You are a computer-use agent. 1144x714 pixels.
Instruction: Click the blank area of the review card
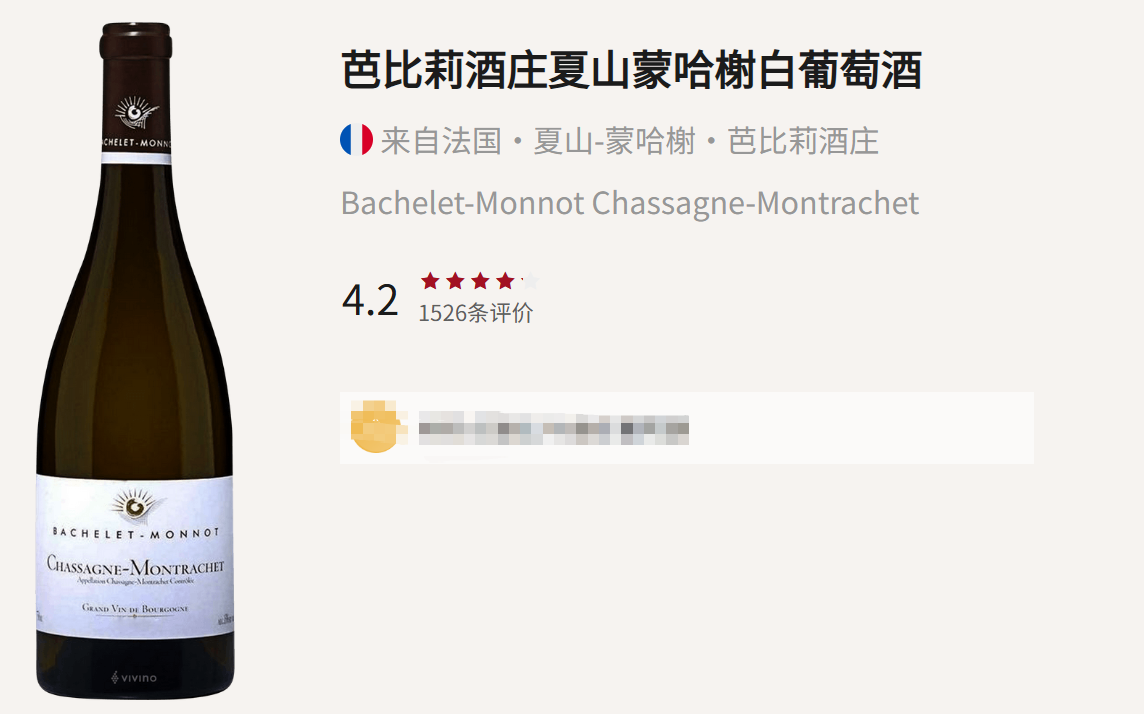point(861,428)
